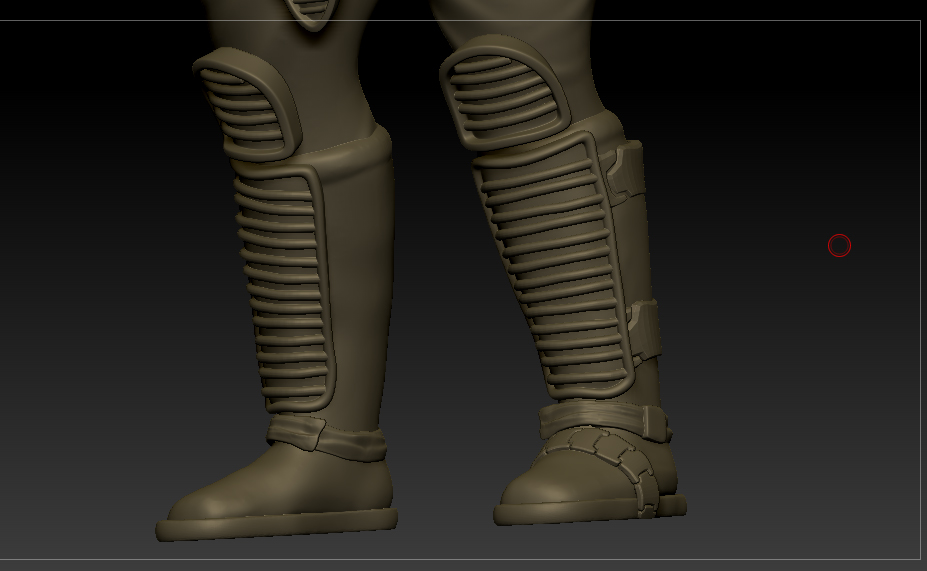Viewport: 927px width, 571px height.
Task: Click the knee pad on the left-hand leg
Action: coord(248,103)
